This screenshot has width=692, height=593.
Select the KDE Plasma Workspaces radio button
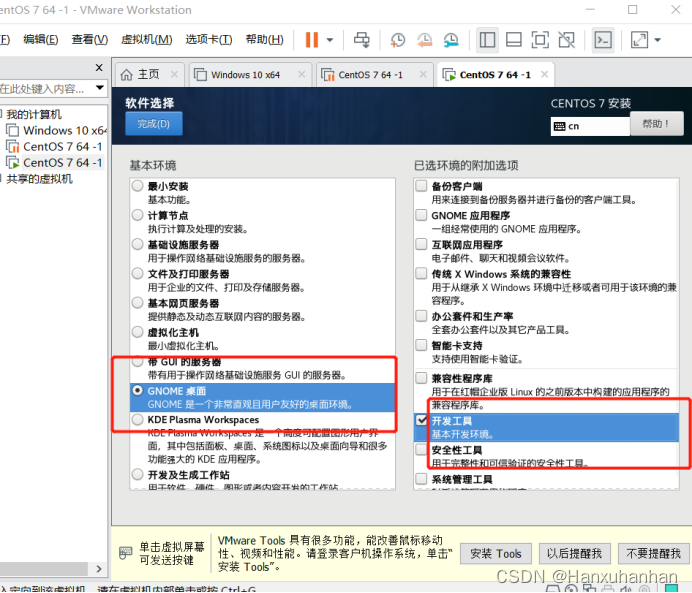[138, 419]
